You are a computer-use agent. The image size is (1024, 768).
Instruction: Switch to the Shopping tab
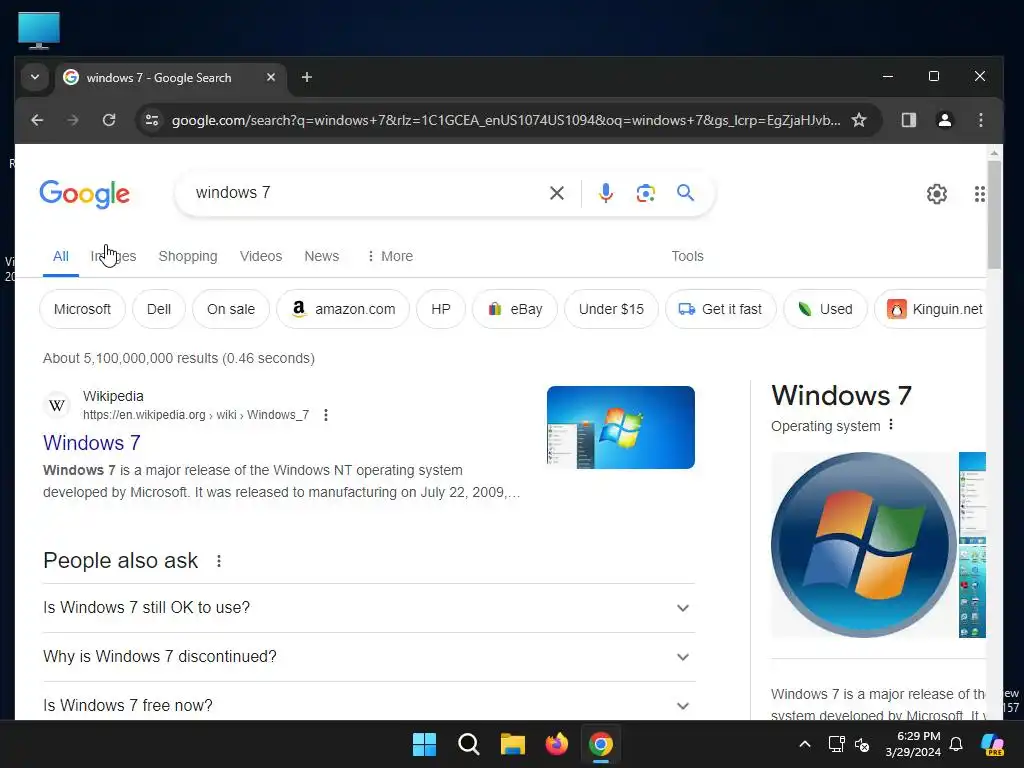188,257
